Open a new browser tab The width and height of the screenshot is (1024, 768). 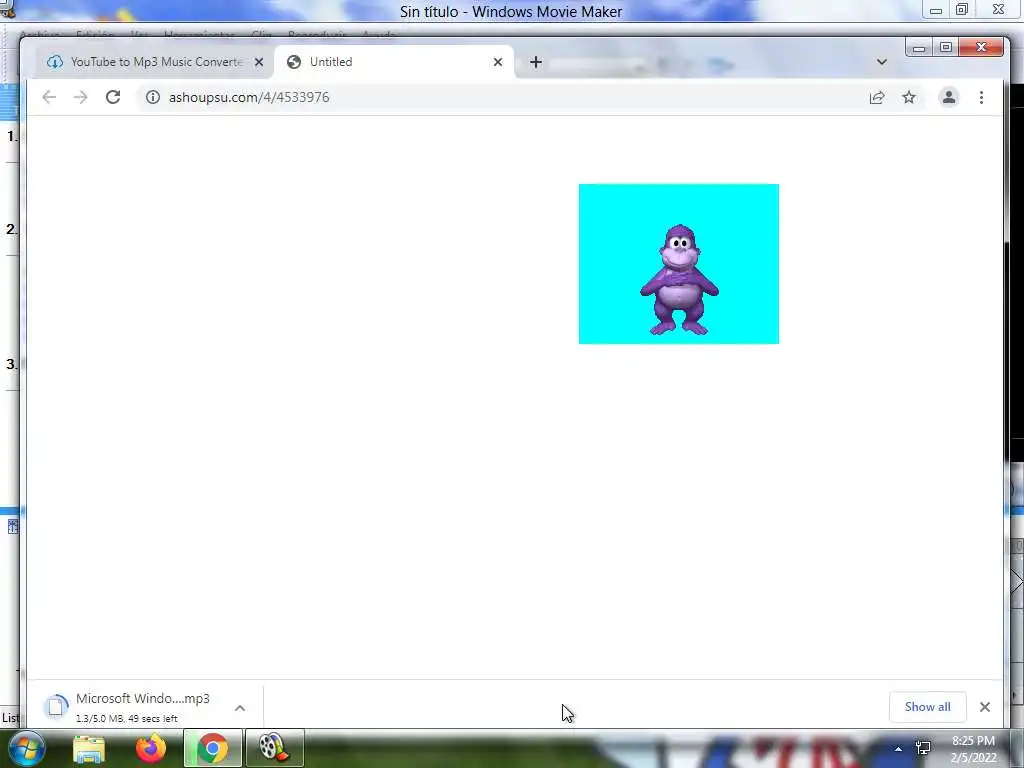click(536, 62)
